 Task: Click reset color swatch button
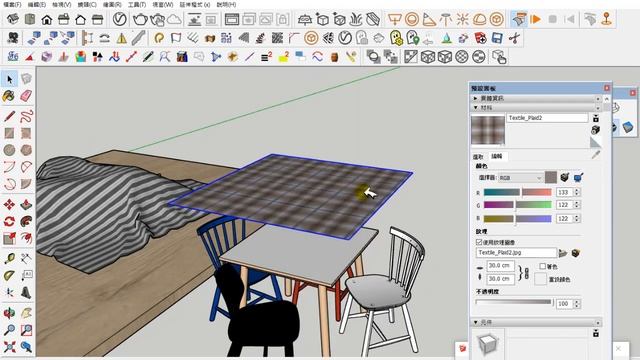(x=540, y=279)
